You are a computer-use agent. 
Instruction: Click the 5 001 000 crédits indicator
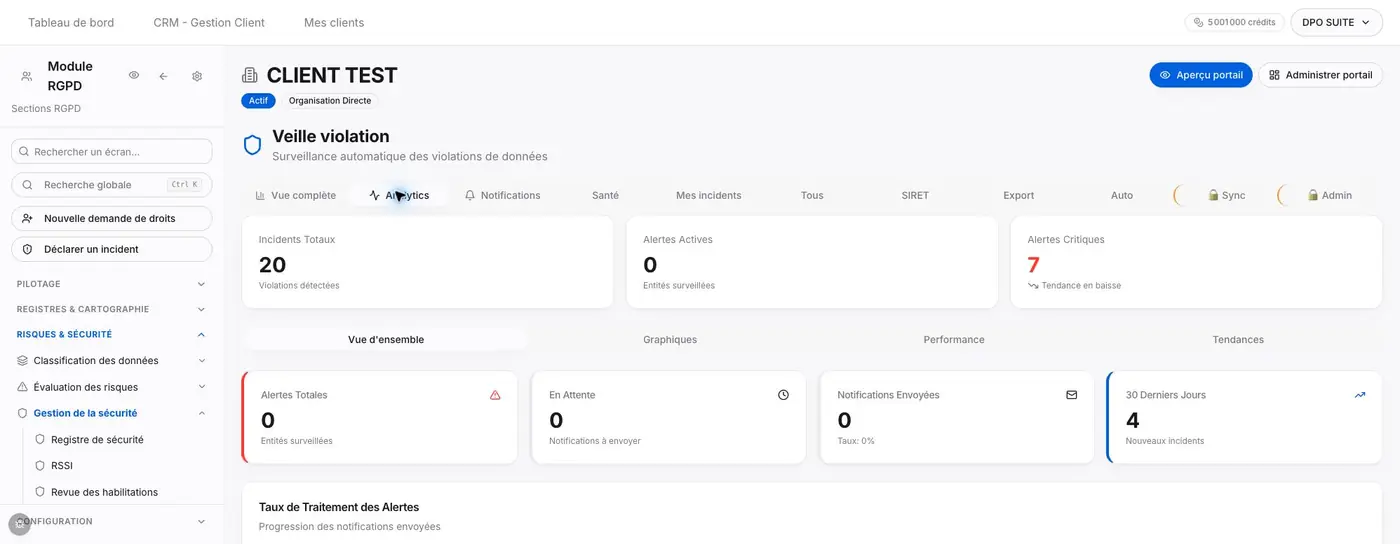click(x=1234, y=22)
